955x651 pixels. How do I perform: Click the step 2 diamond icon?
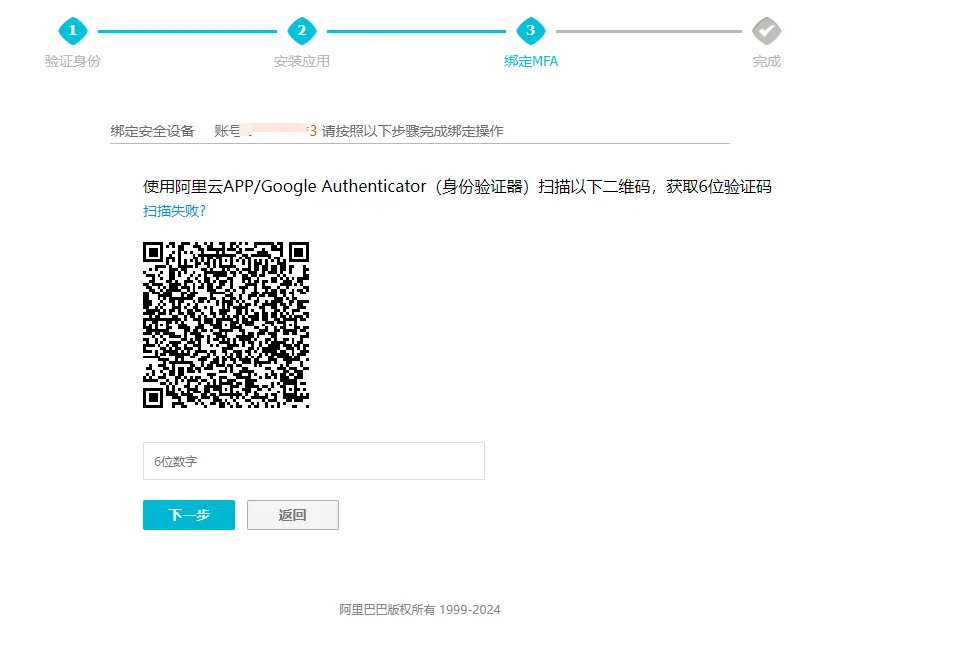(x=301, y=30)
